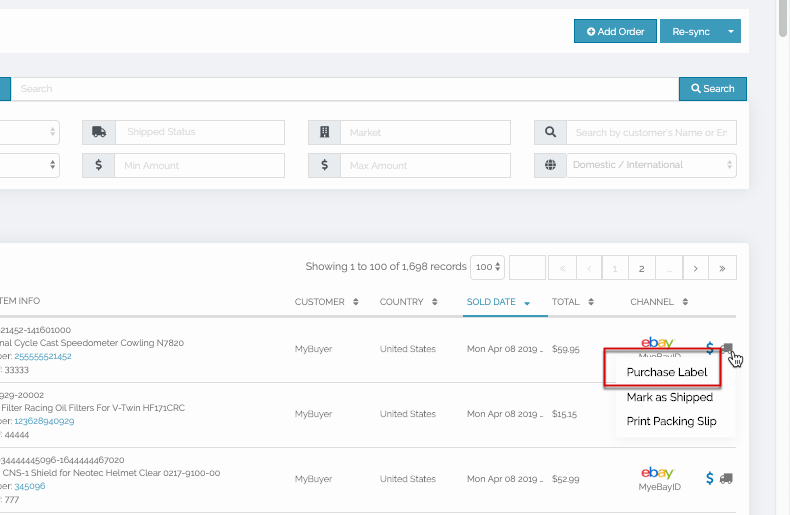Click the truck shipping icon on $59.95 order
This screenshot has height=515, width=790.
[x=727, y=348]
